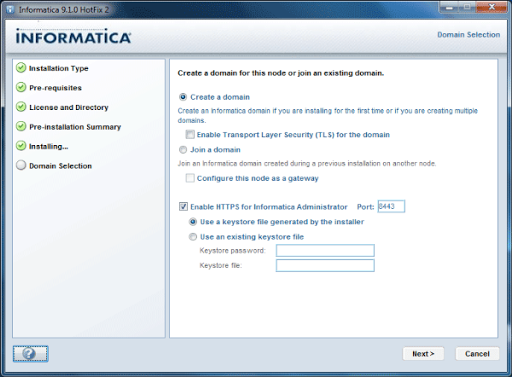This screenshot has width=512, height=377.
Task: Click the License and Directory checkmark icon
Action: tap(21, 107)
